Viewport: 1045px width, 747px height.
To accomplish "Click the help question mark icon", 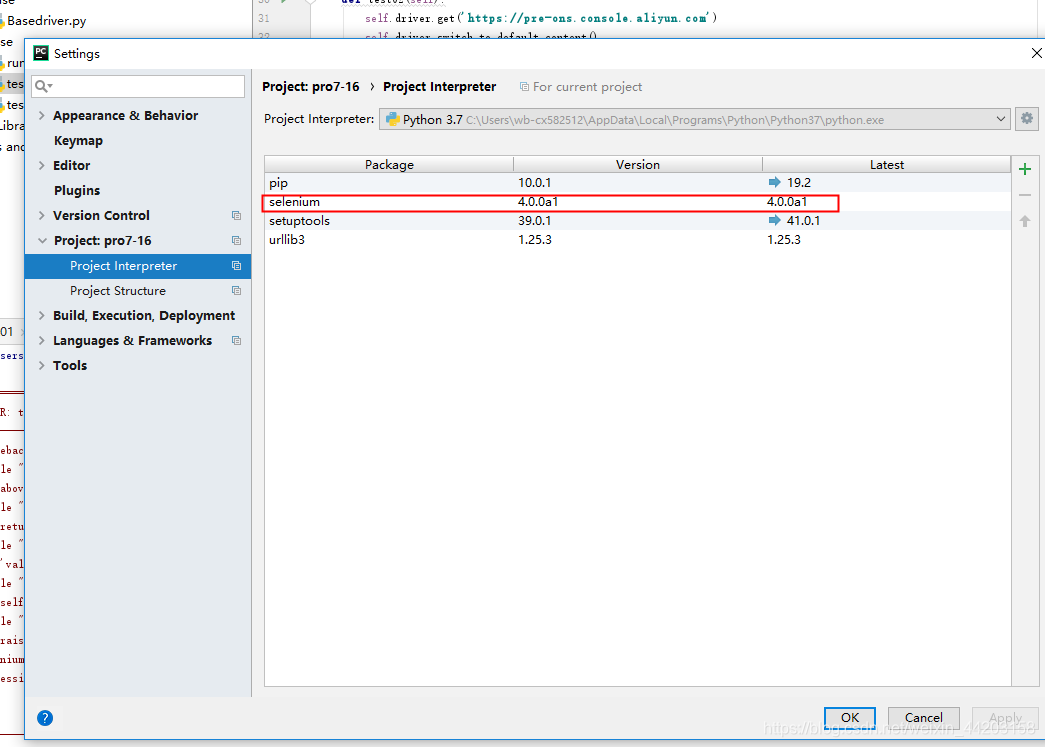I will [x=45, y=718].
